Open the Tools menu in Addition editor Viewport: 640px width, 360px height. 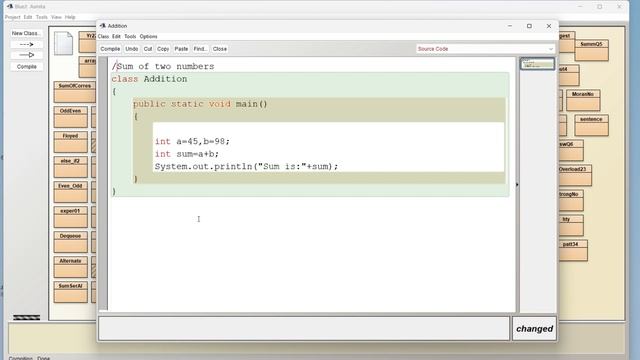[x=130, y=36]
